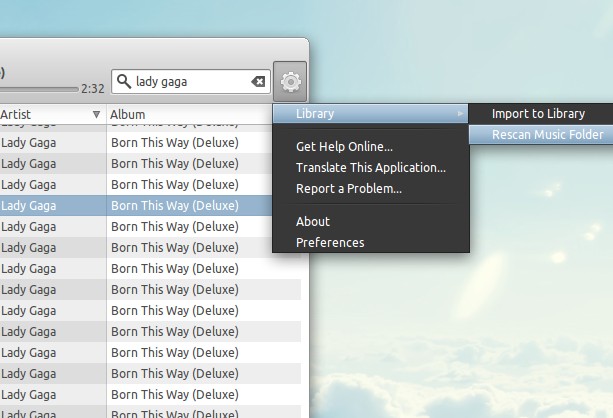Click the magnifier search icon
613x418 pixels.
click(124, 82)
